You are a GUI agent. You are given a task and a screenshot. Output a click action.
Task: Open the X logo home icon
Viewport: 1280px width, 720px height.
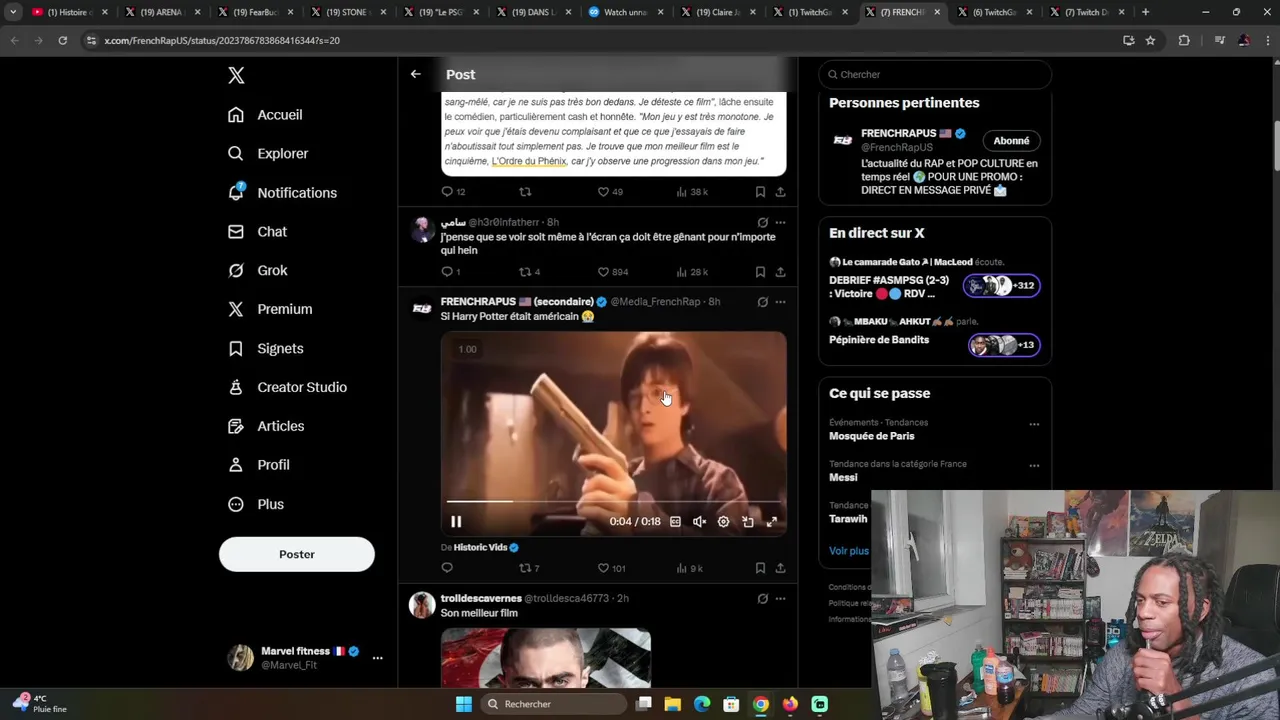tap(236, 75)
